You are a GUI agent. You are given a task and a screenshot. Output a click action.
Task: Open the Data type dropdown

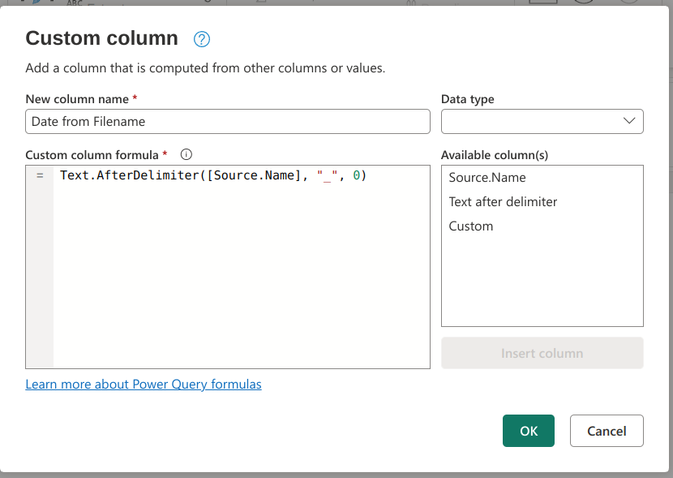click(542, 121)
